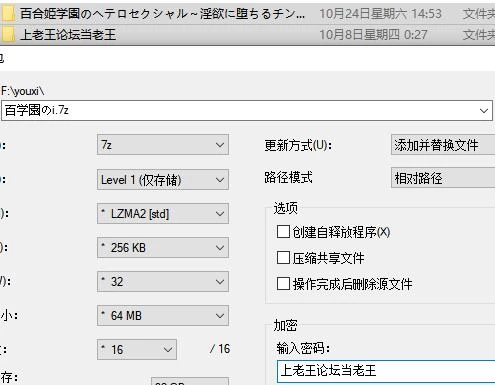Click the date 10月8日星期四 0:27

click(x=373, y=35)
